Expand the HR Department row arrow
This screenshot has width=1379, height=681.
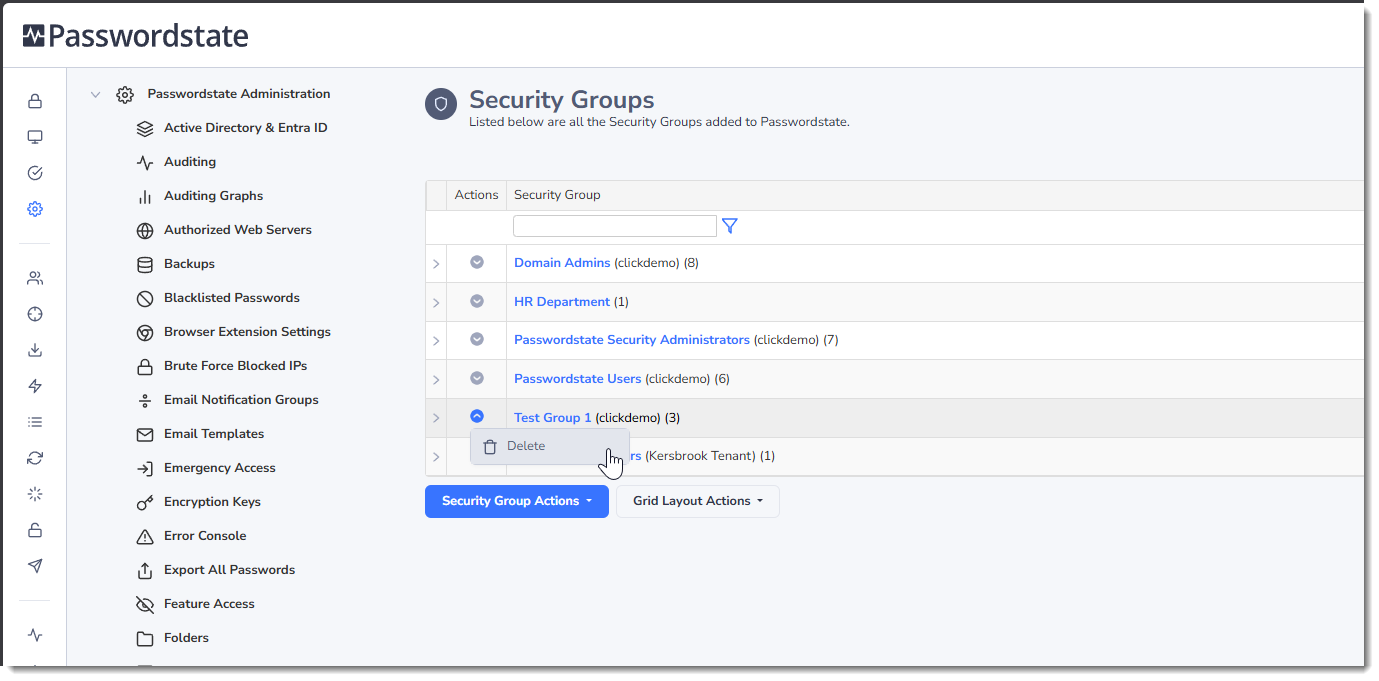(x=436, y=302)
